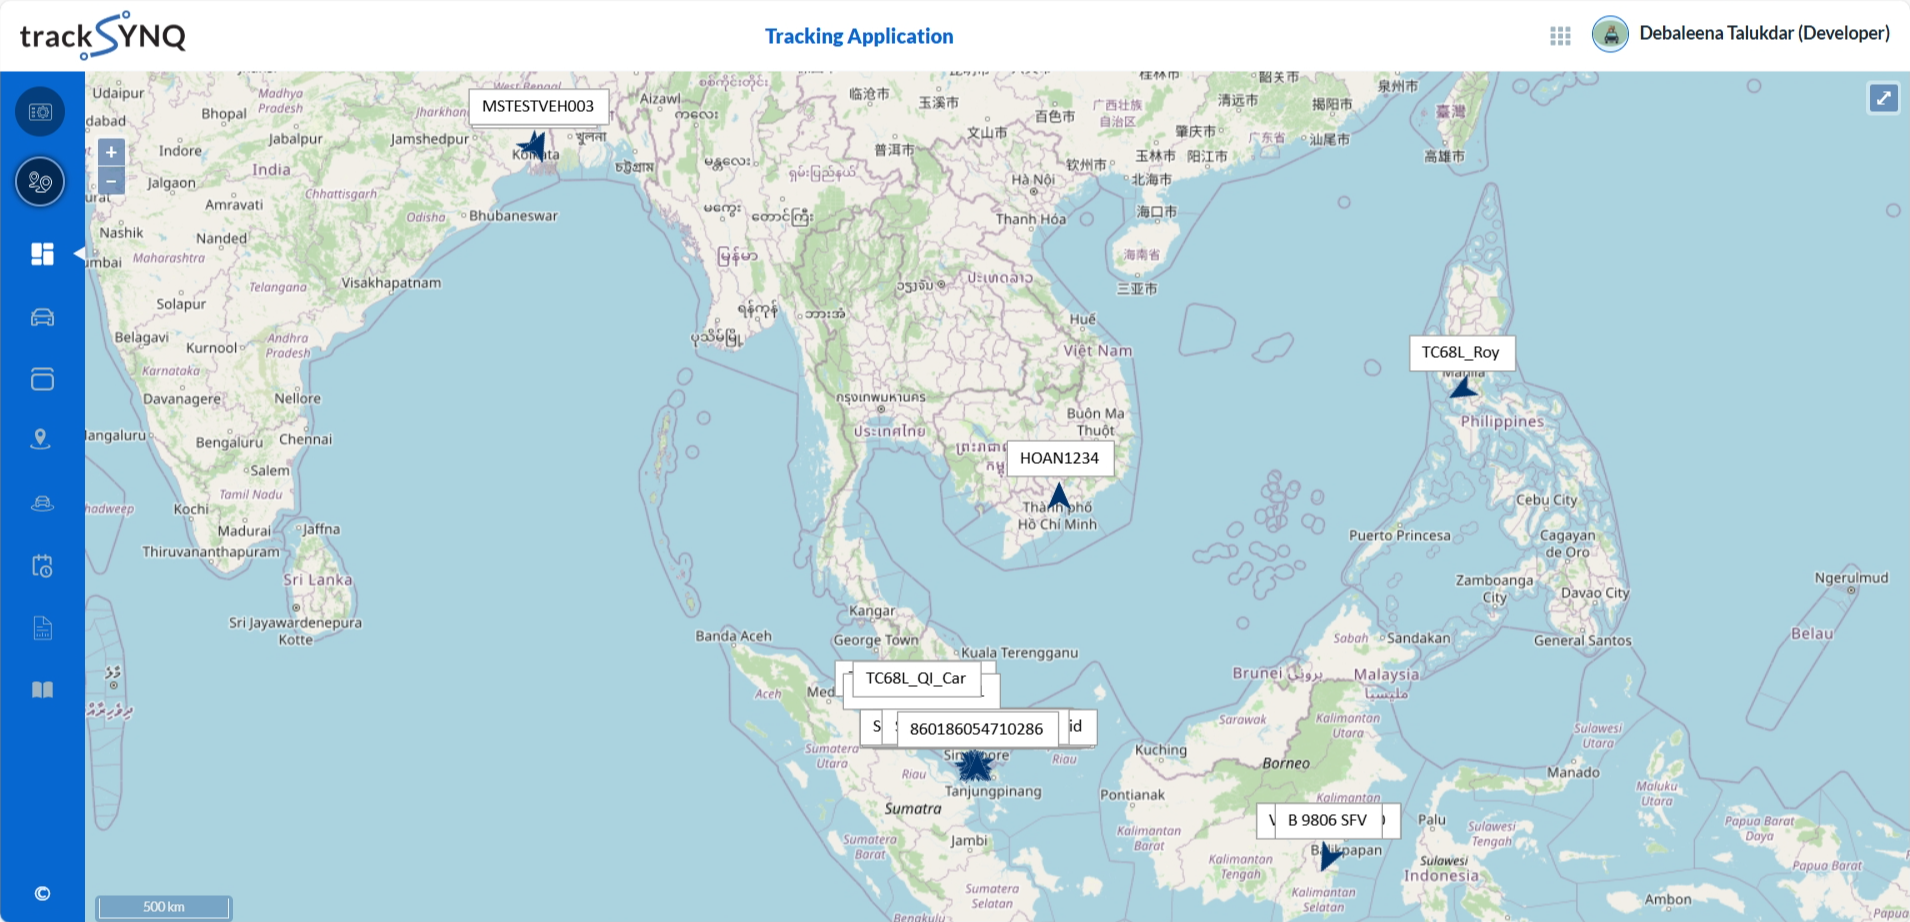This screenshot has height=922, width=1910.
Task: Select the HOAN1234 vehicle marker
Action: [x=1060, y=492]
